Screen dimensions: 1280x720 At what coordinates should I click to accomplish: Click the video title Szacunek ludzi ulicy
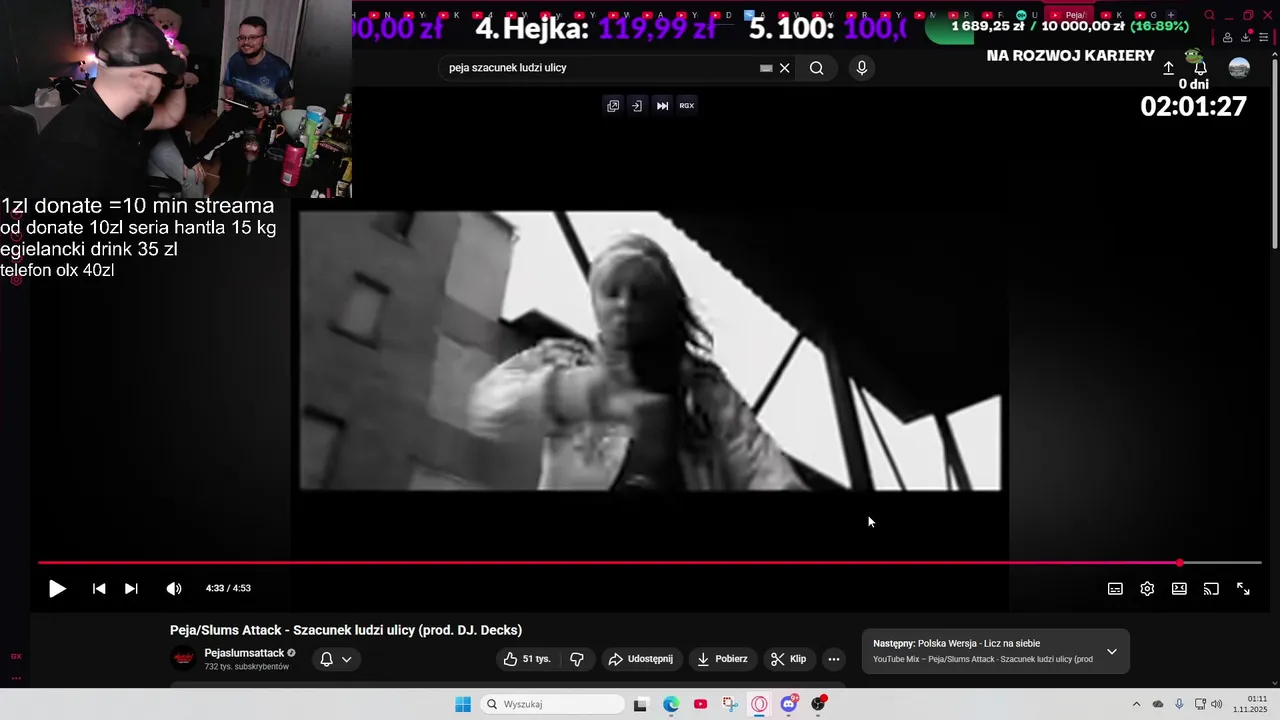(x=346, y=630)
